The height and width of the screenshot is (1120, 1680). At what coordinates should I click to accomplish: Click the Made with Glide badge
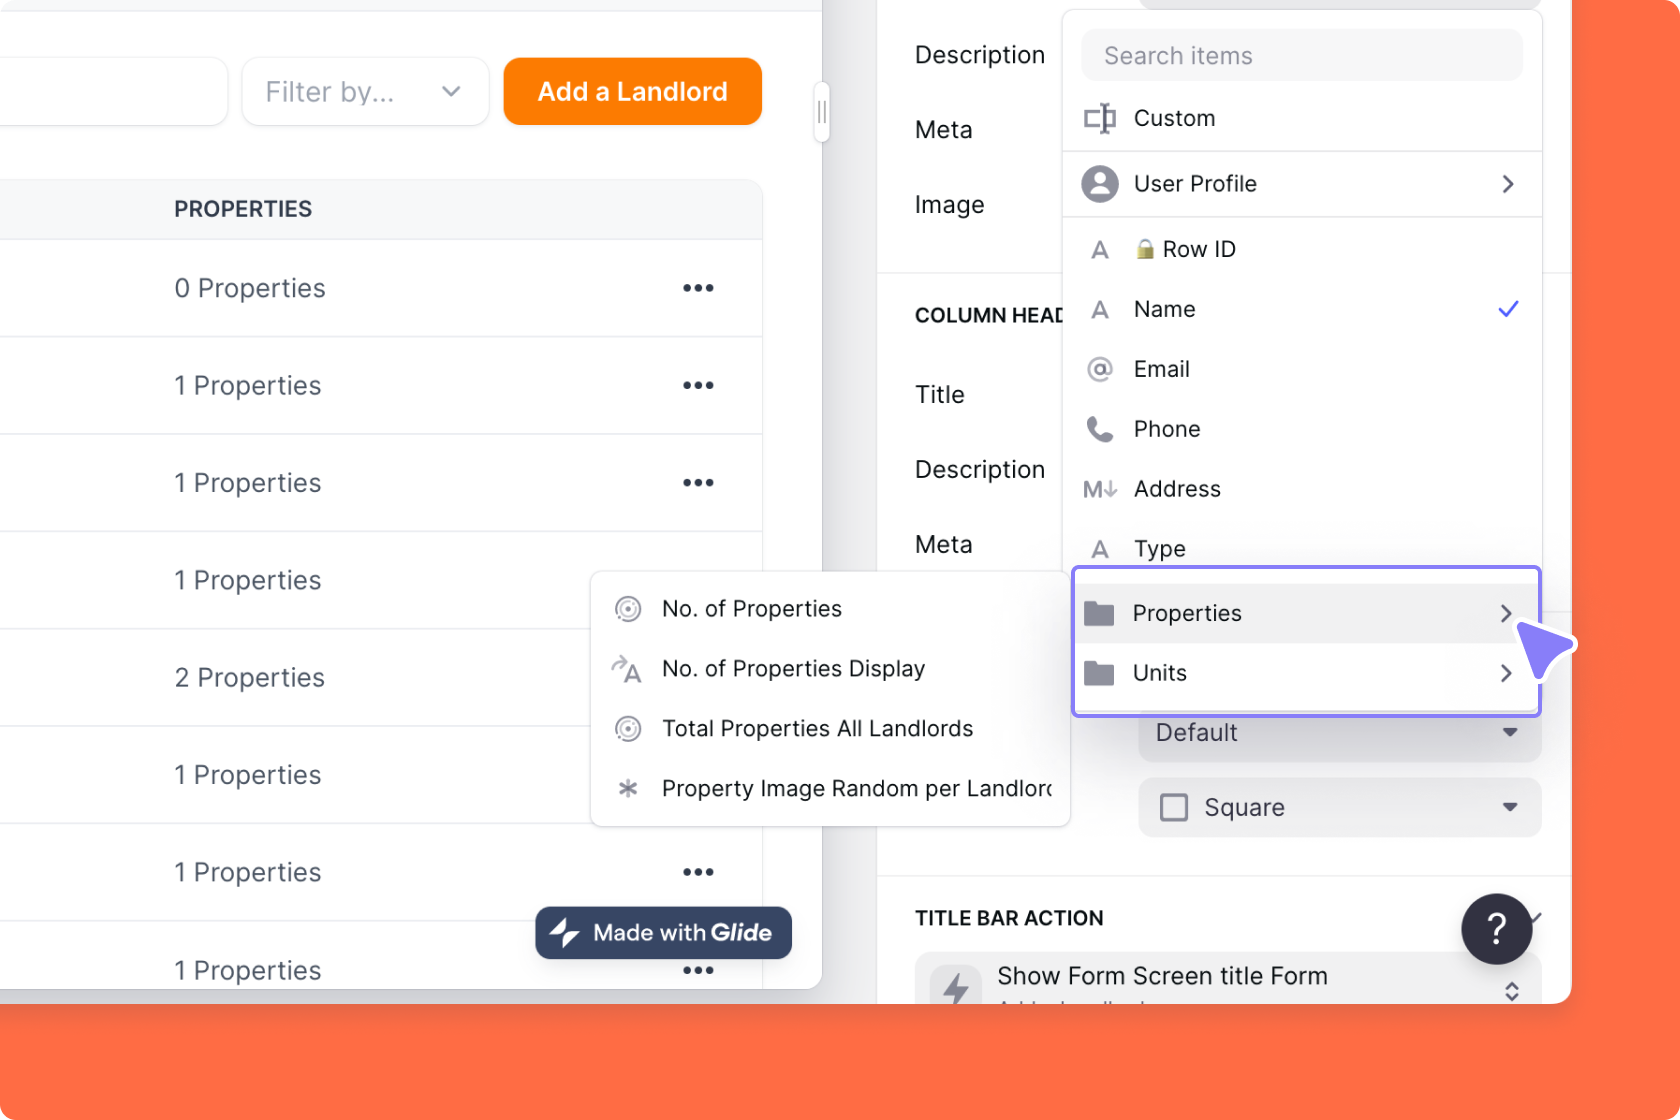click(663, 933)
